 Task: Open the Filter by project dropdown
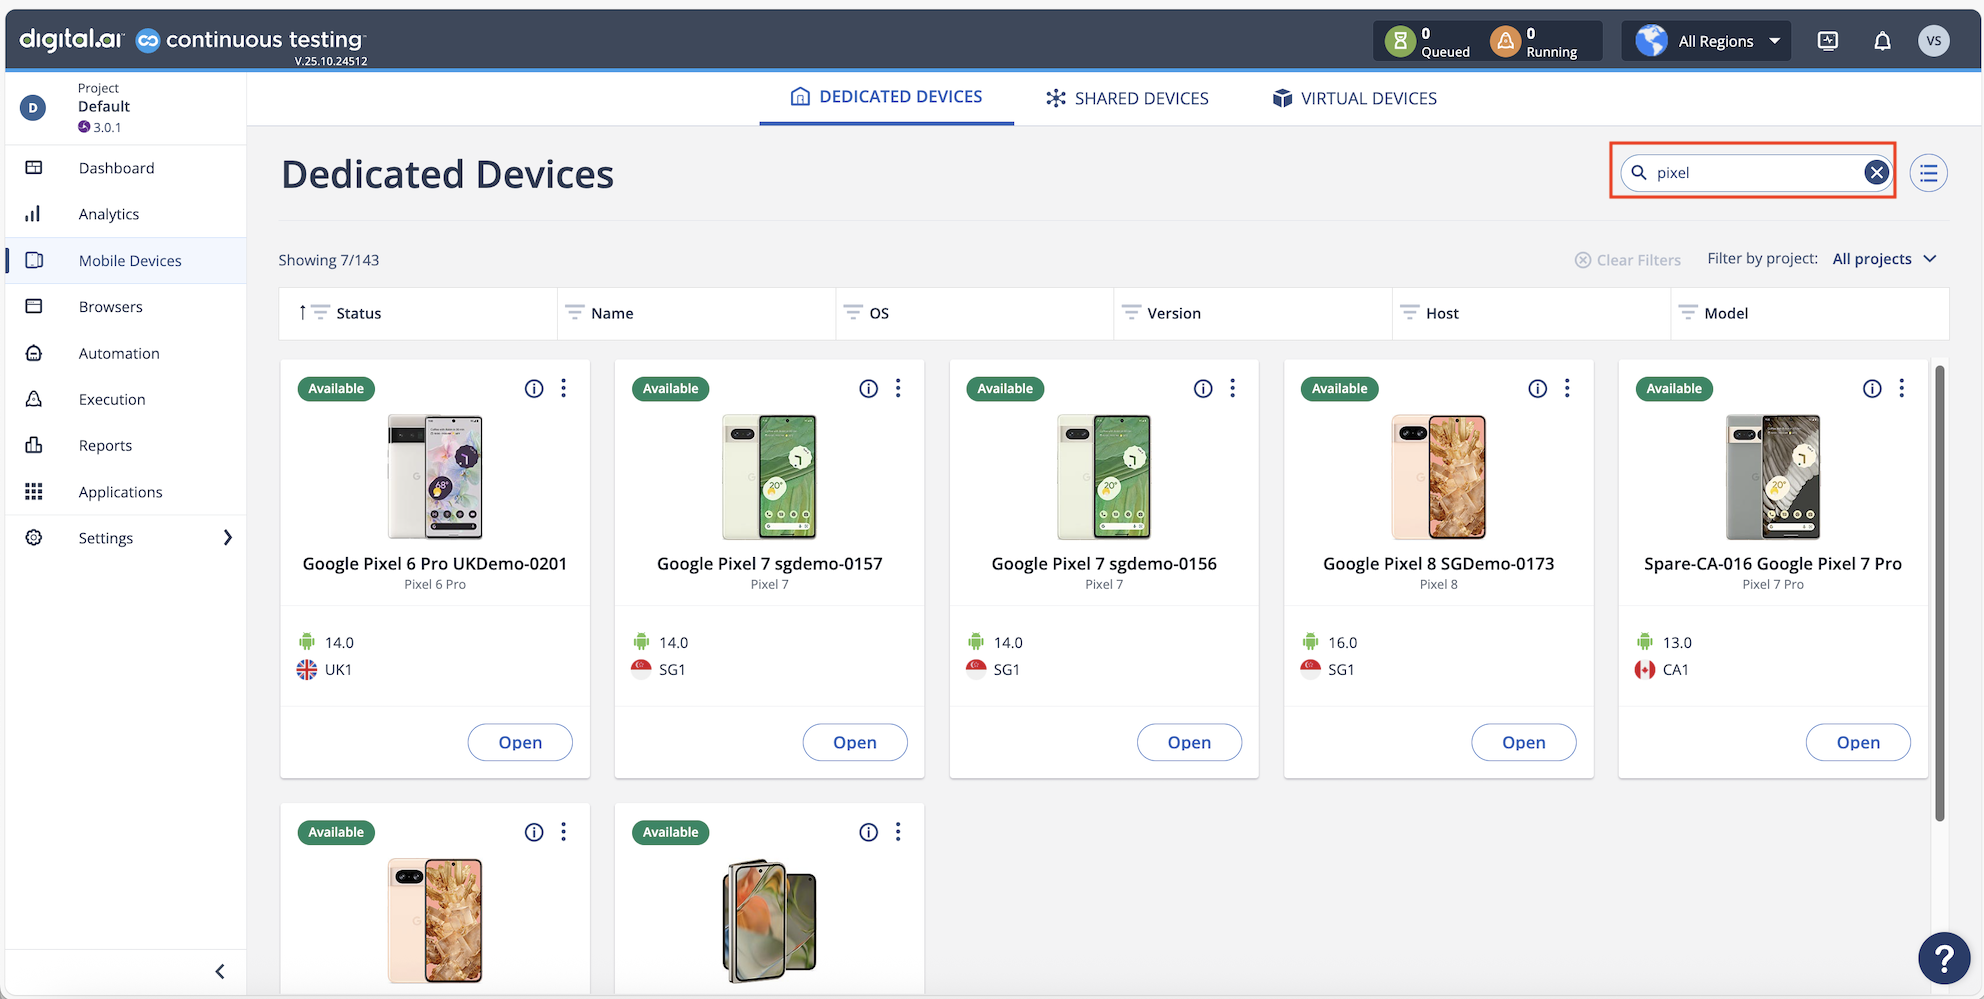[1884, 259]
